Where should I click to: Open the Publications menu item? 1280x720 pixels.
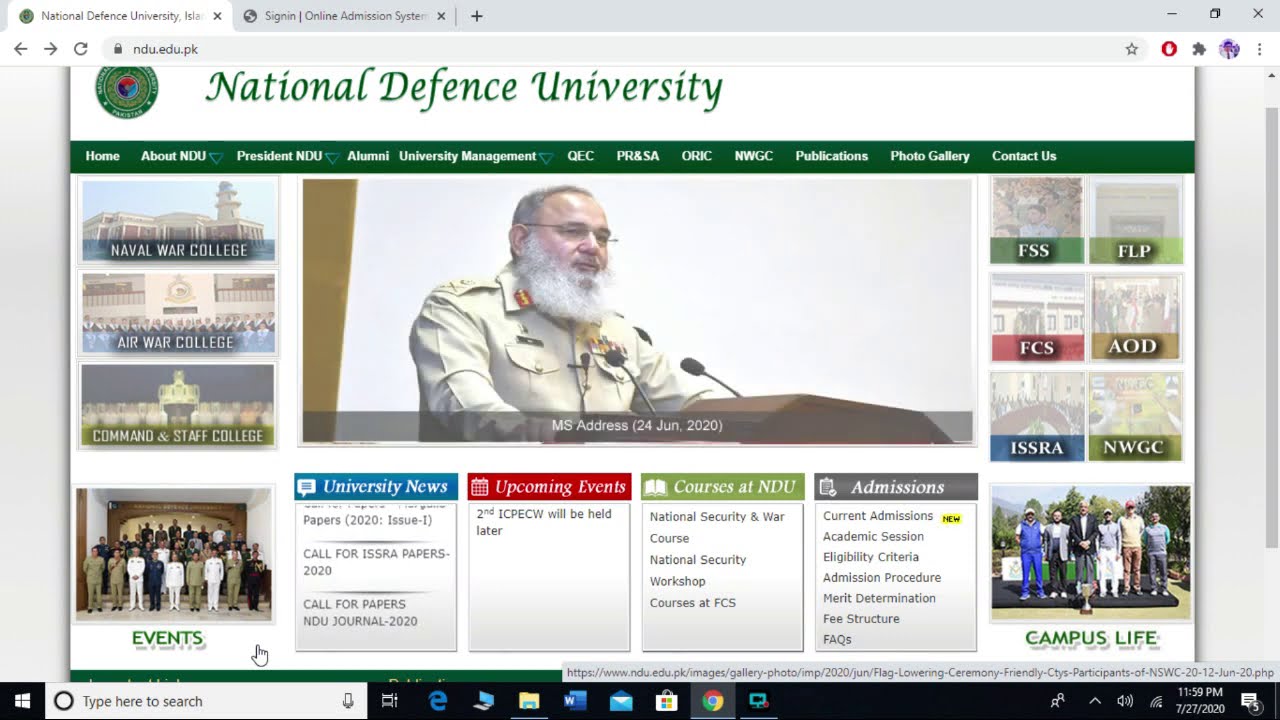(832, 156)
